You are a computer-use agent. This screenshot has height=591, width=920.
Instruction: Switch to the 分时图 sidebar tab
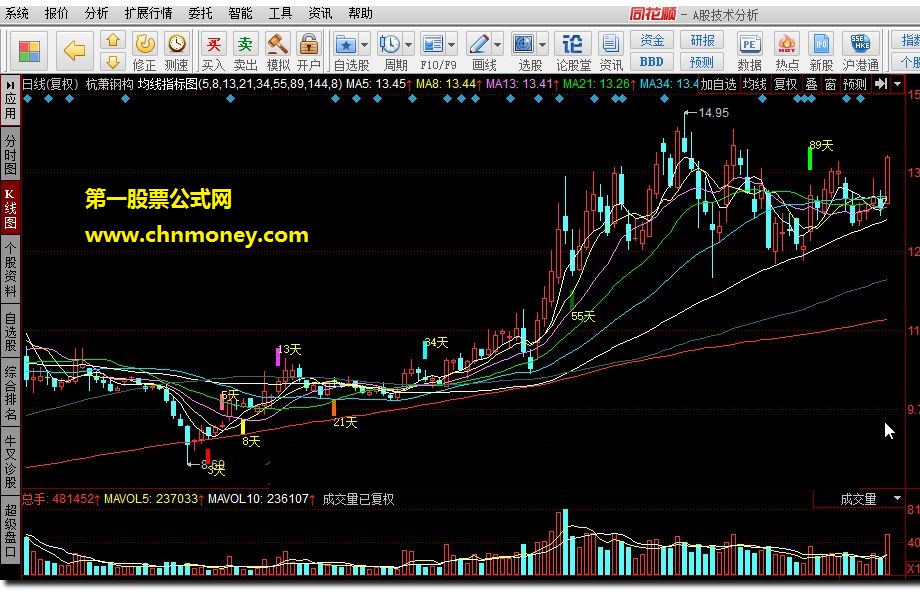11,155
